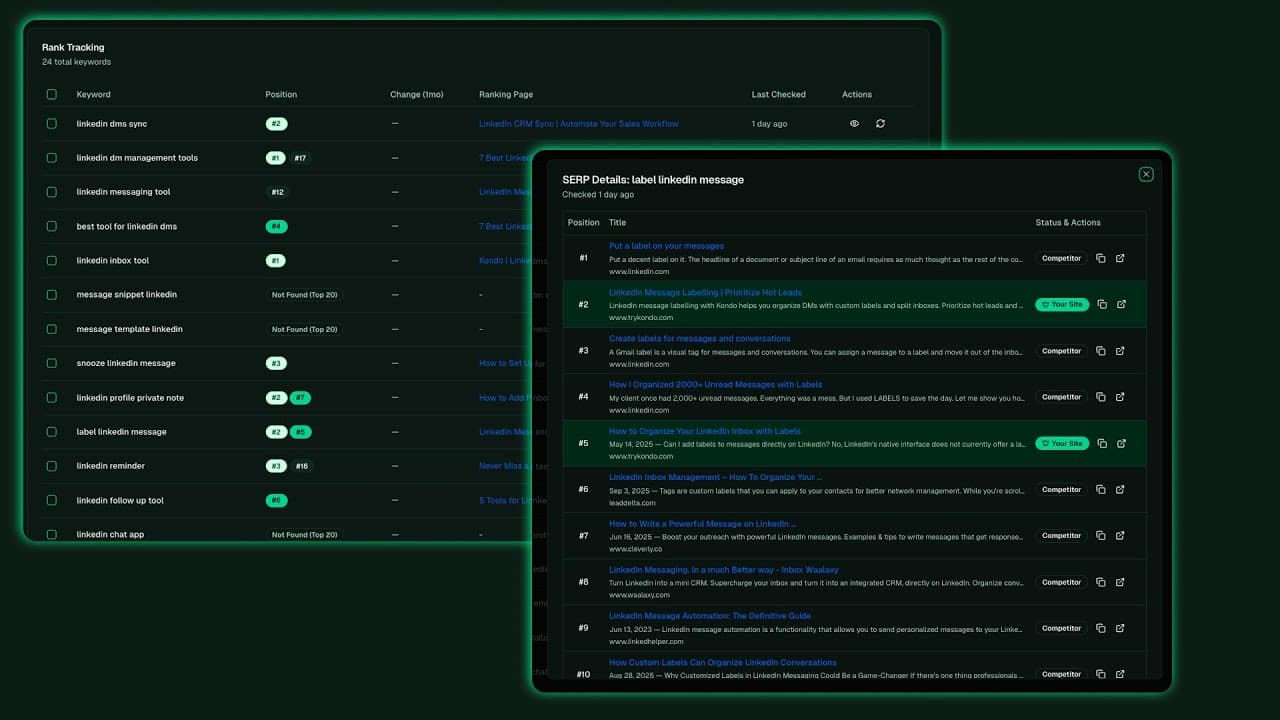Viewport: 1280px width, 720px height.
Task: Sort by Last Checked column header
Action: click(779, 95)
